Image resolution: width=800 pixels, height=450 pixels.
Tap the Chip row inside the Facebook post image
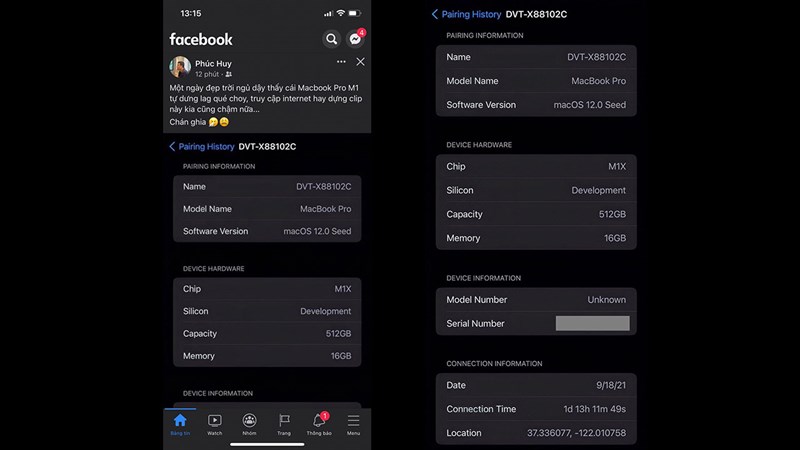pyautogui.click(x=267, y=289)
